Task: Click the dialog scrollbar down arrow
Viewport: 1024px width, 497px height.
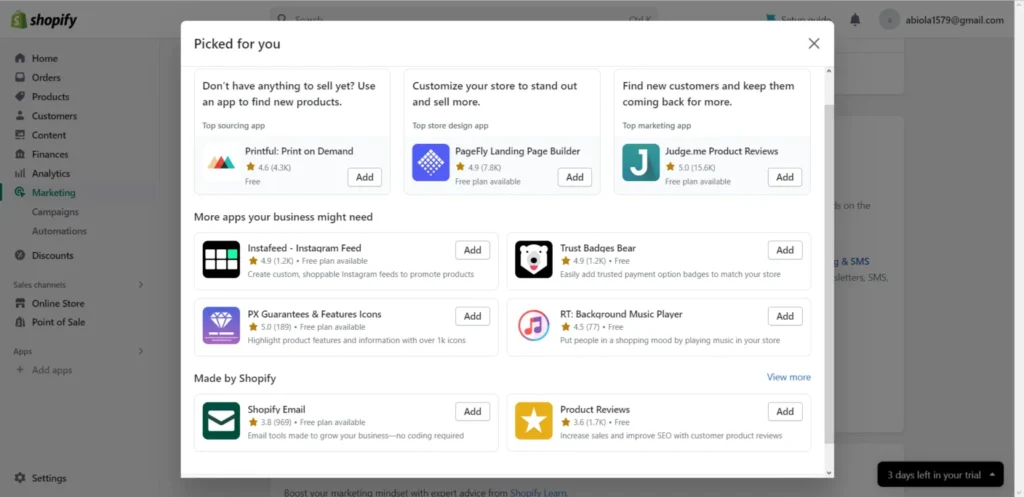Action: [829, 473]
